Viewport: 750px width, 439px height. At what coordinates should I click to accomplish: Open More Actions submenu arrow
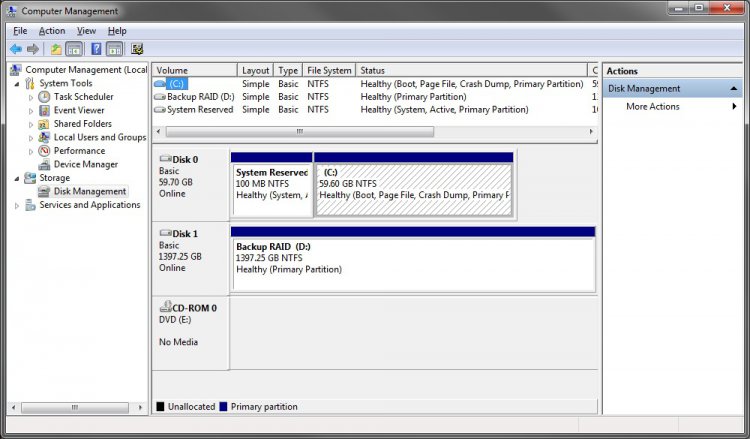tap(734, 106)
